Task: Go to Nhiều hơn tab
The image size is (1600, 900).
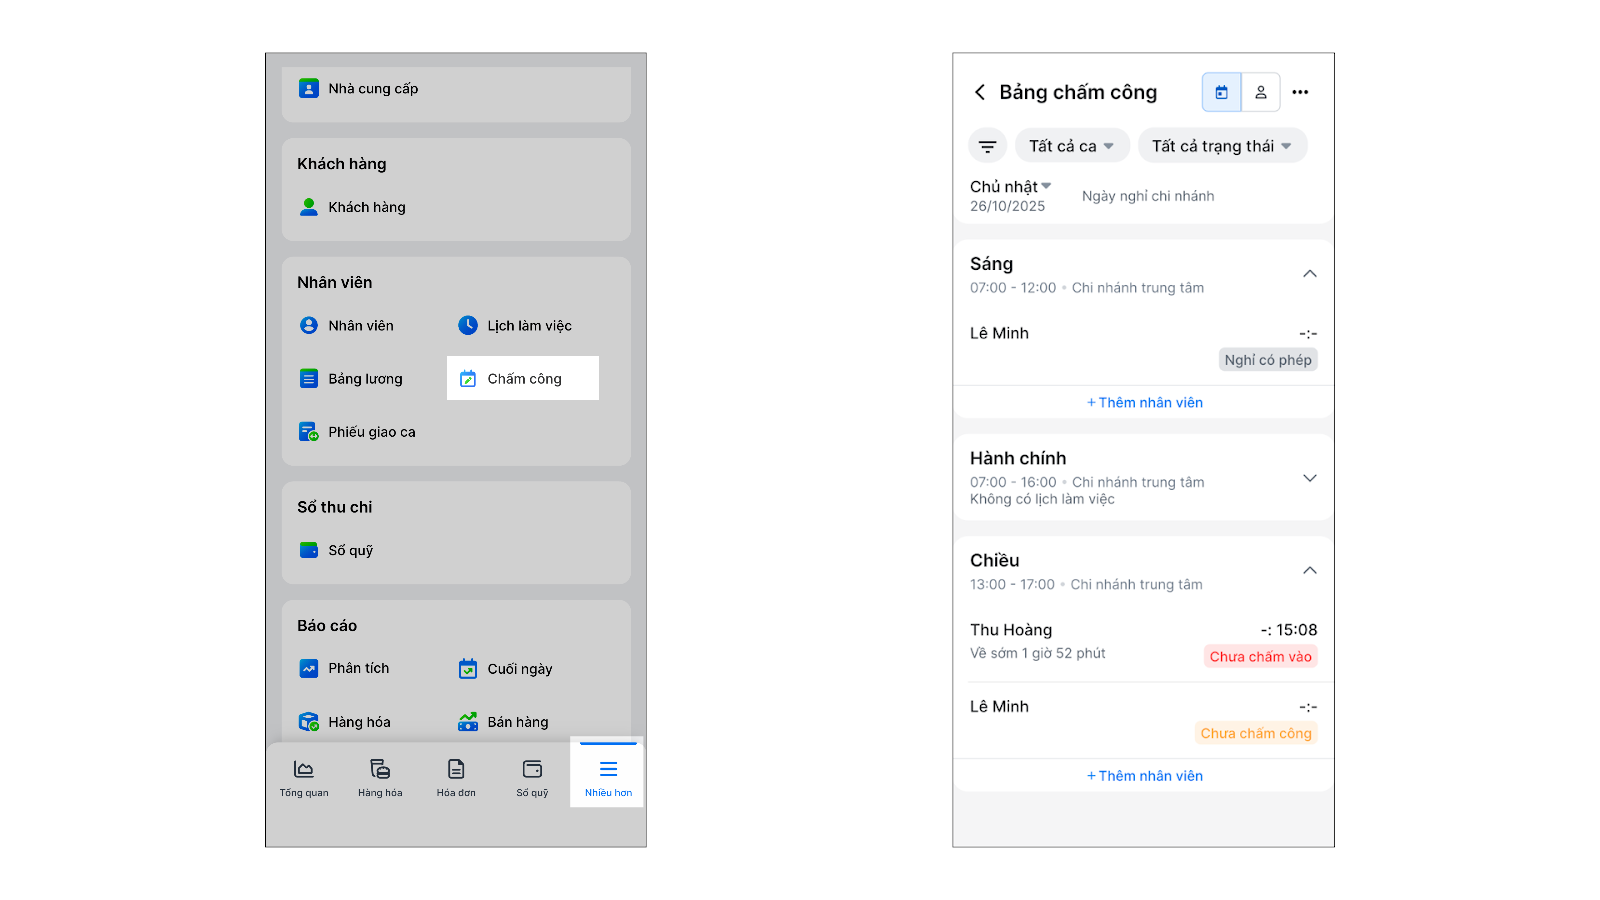Action: pos(608,778)
